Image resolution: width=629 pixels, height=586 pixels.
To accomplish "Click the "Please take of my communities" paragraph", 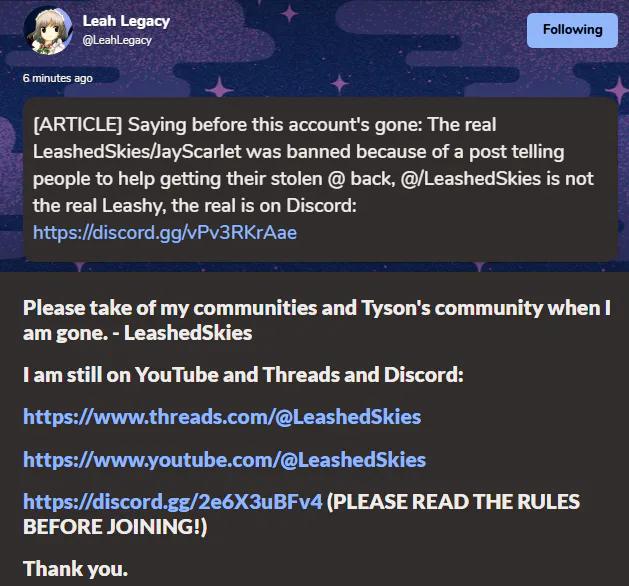I will pos(317,320).
